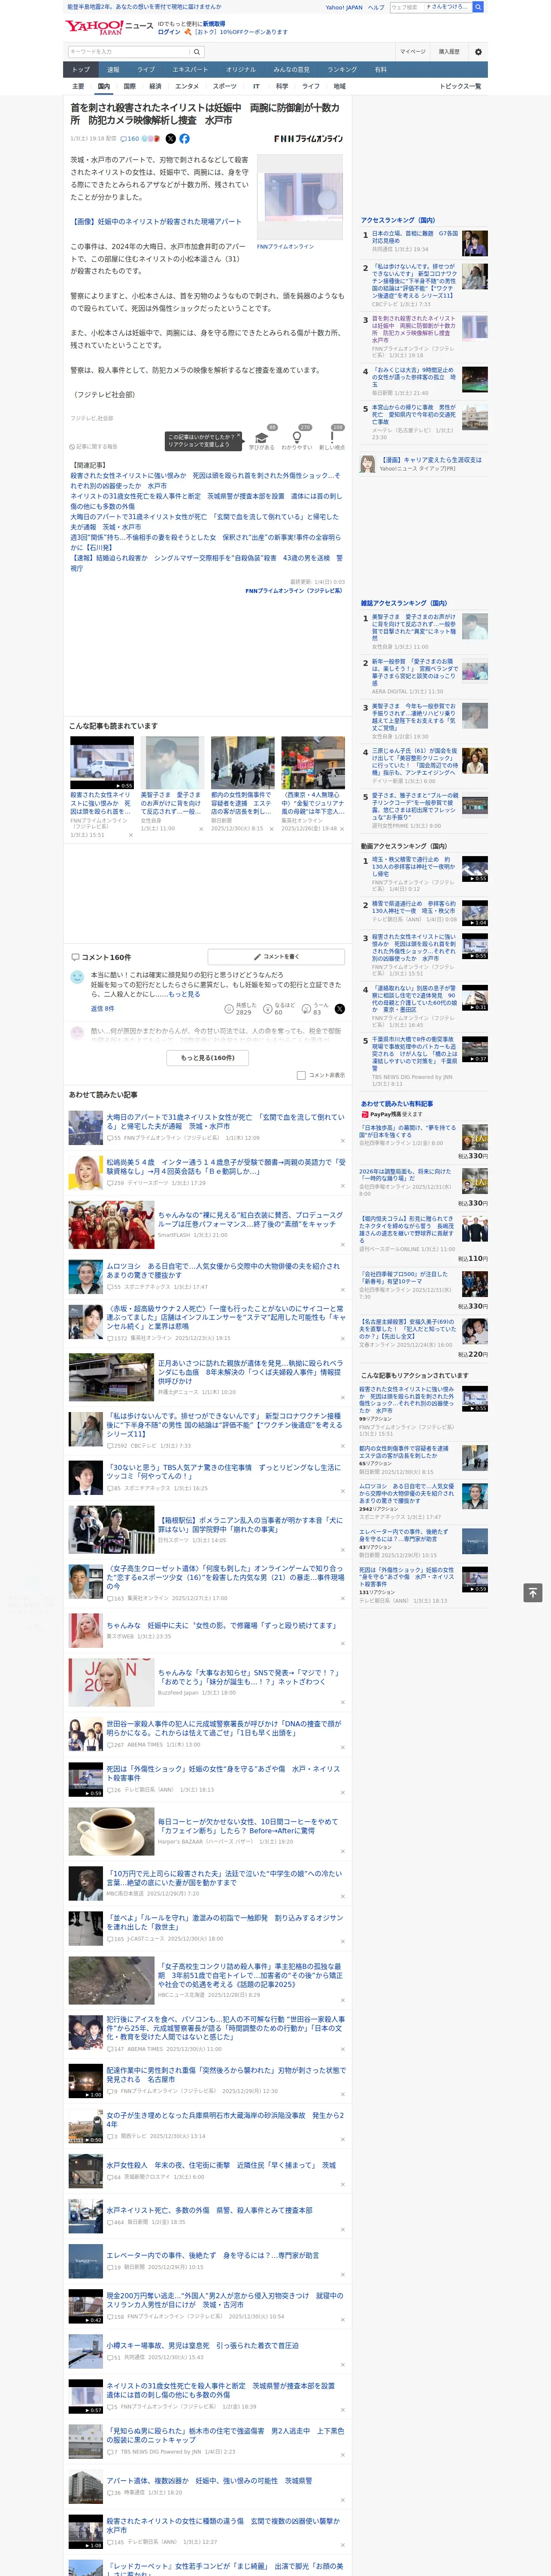
Task: Open ranking item 1 日本の立場、首相に難題
Action: pos(415,237)
